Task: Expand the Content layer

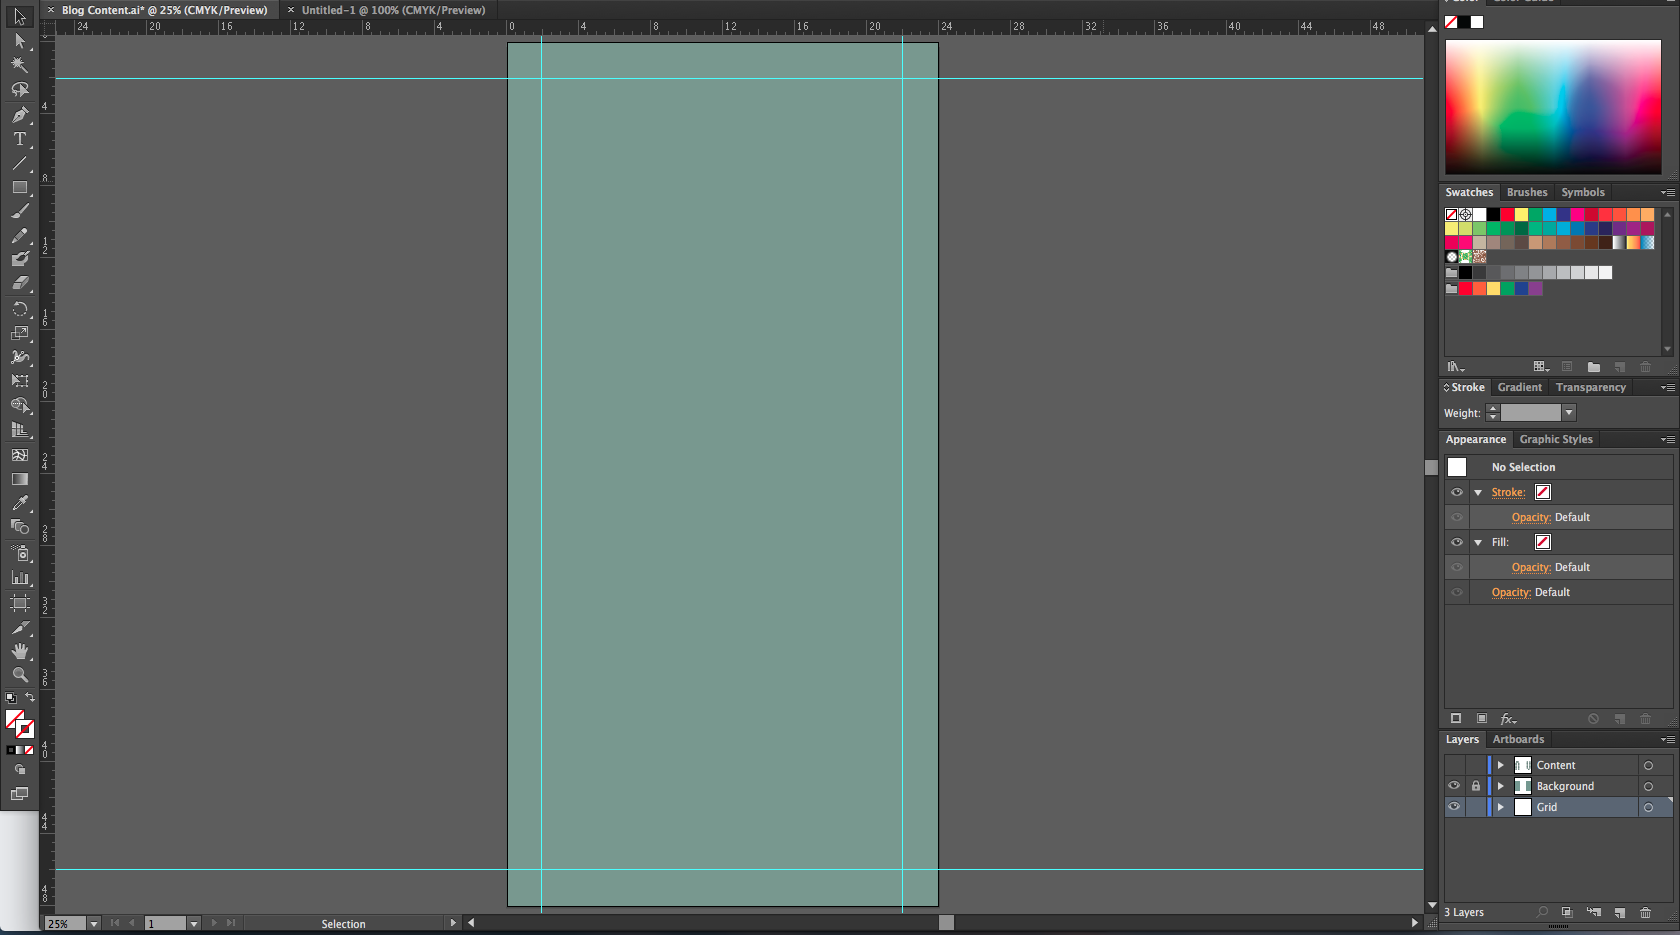Action: (1500, 765)
